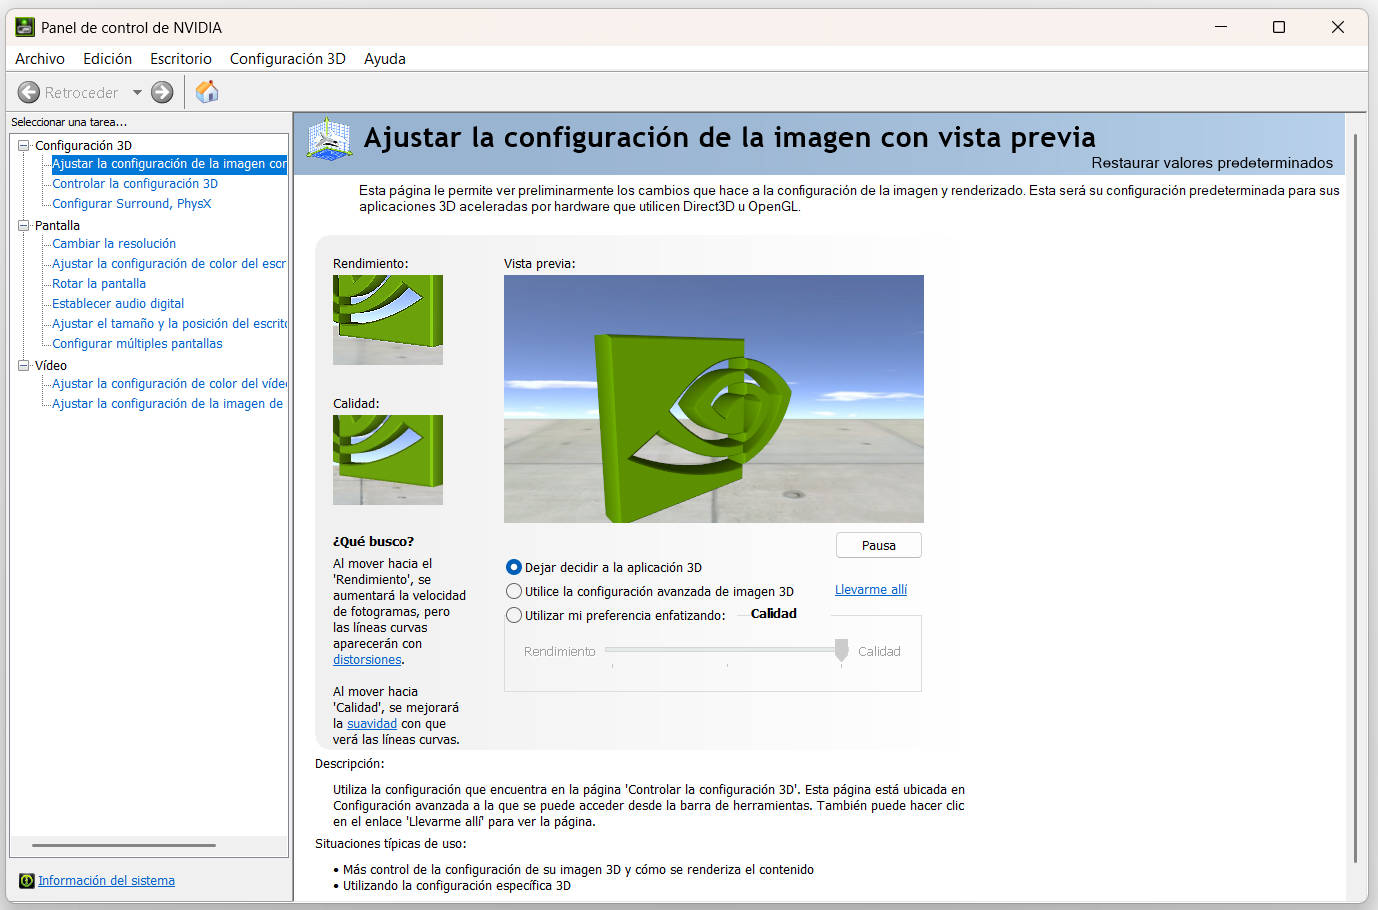Collapse the Pantalla tree node
This screenshot has height=910, width=1378.
tap(24, 225)
